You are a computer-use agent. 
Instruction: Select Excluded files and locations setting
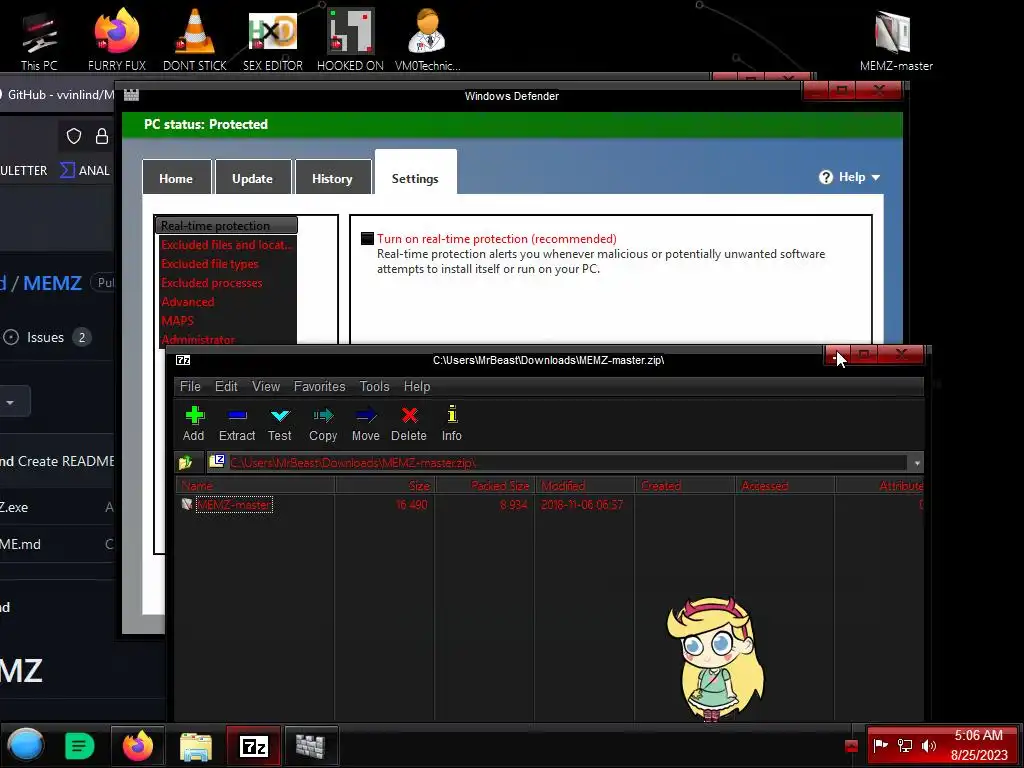pyautogui.click(x=226, y=245)
